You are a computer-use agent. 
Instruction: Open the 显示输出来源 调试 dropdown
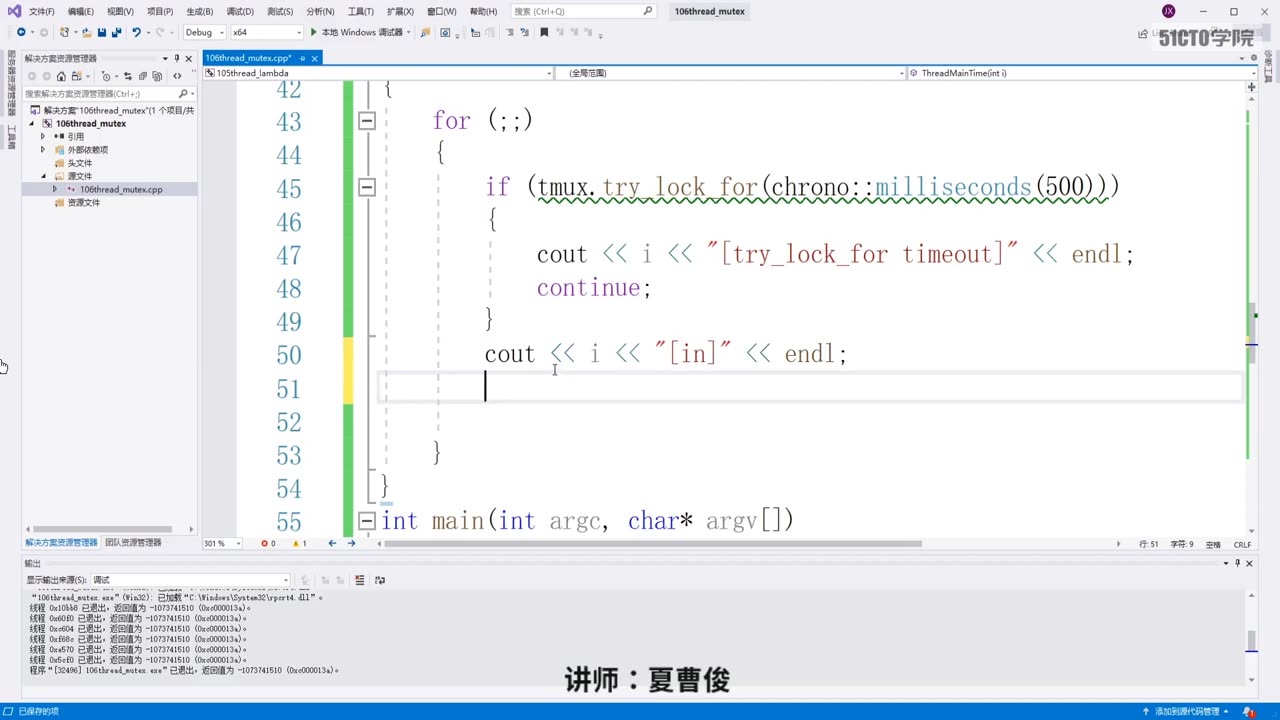[191, 580]
